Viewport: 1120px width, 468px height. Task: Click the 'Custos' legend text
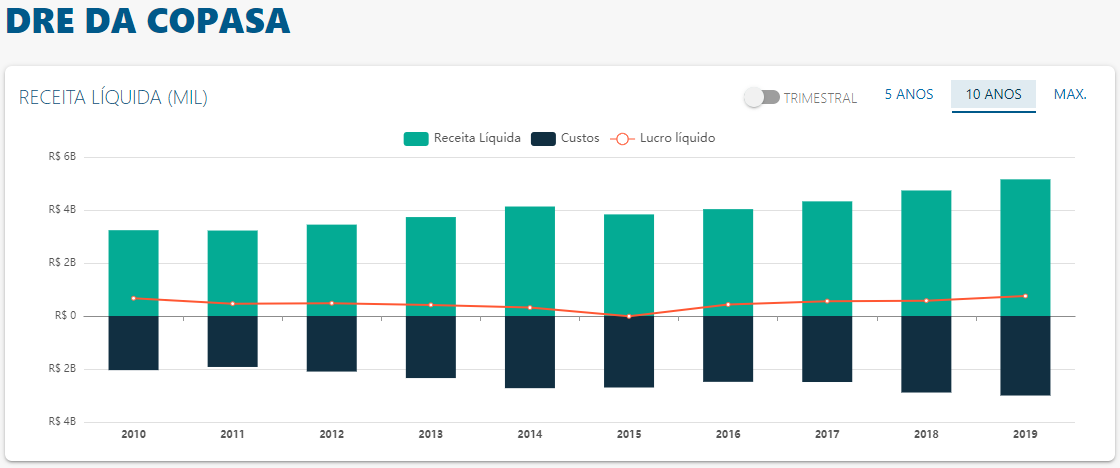[580, 139]
